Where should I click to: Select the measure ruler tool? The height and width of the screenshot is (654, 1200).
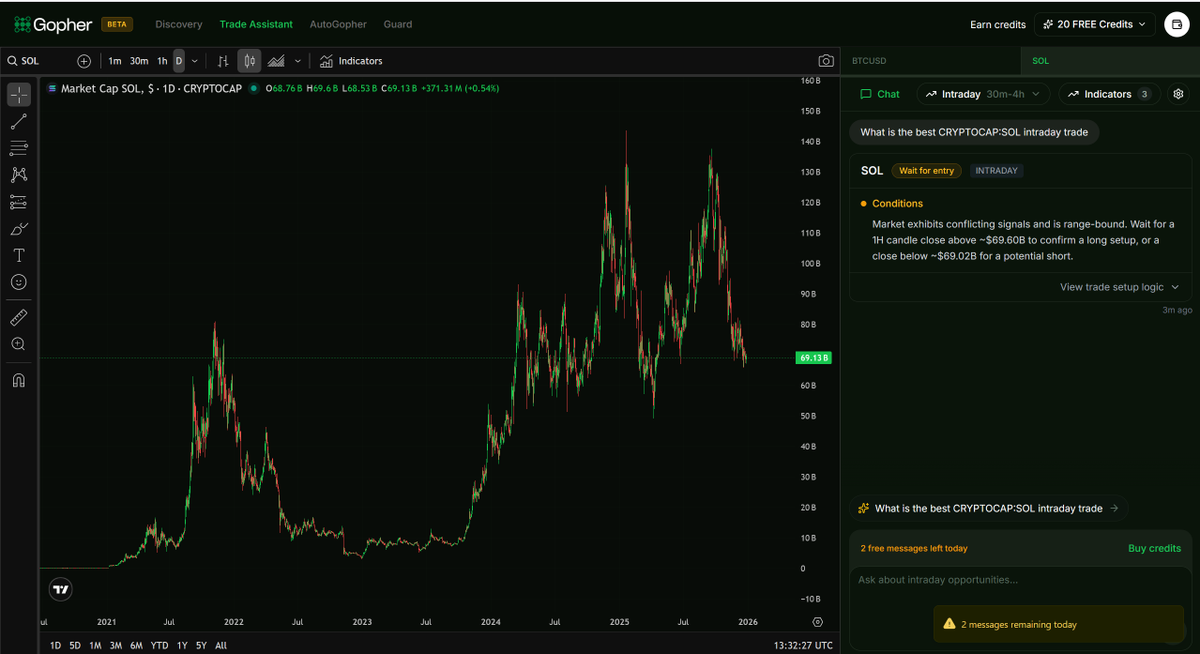click(x=18, y=317)
